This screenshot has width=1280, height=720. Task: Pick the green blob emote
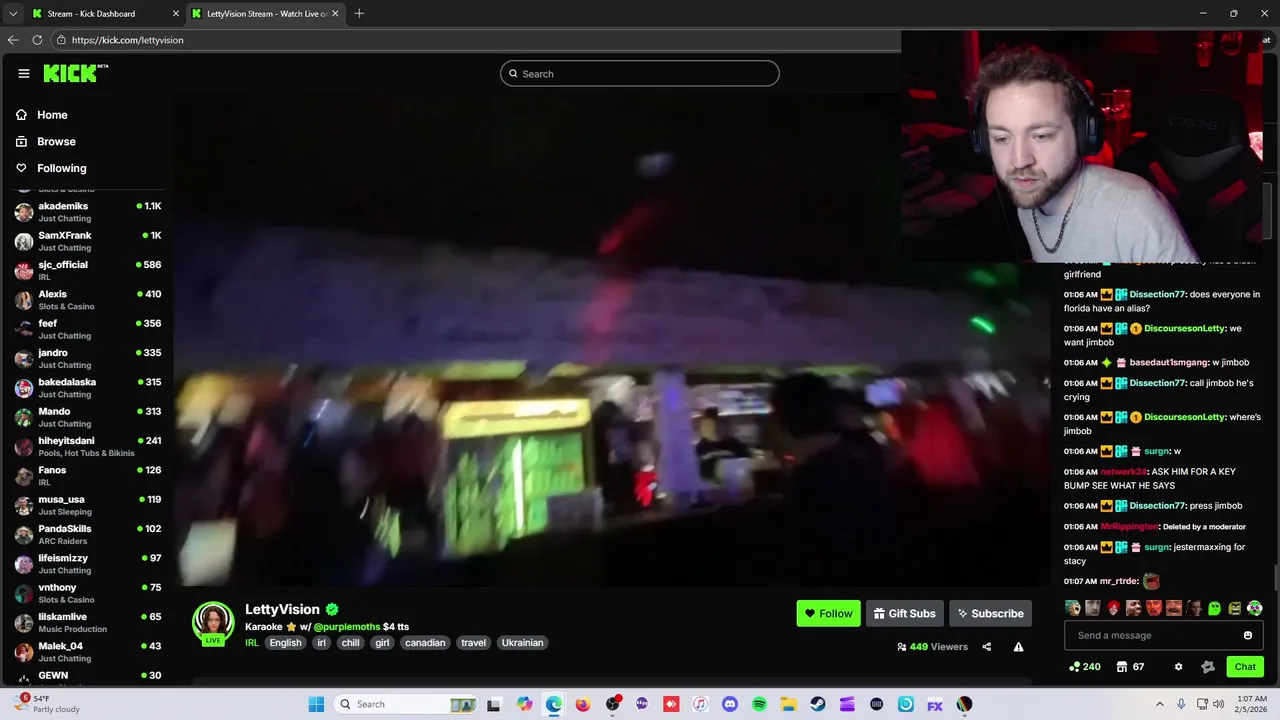(x=1214, y=608)
